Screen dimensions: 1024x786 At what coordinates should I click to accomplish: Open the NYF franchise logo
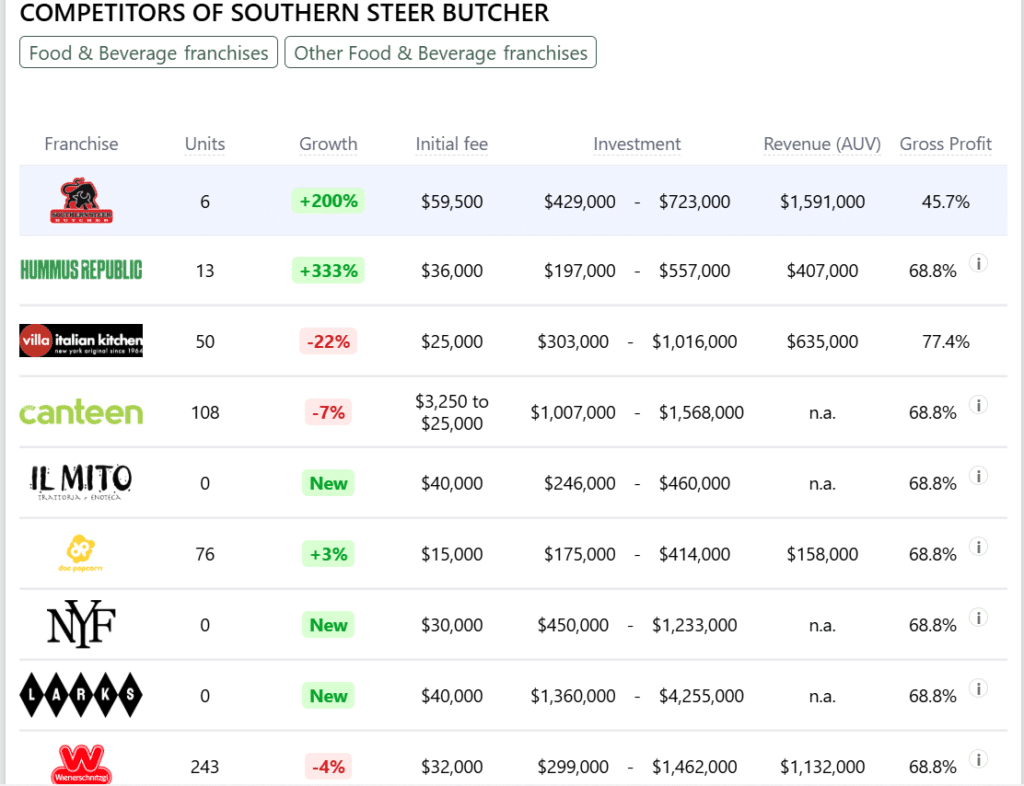pos(81,625)
